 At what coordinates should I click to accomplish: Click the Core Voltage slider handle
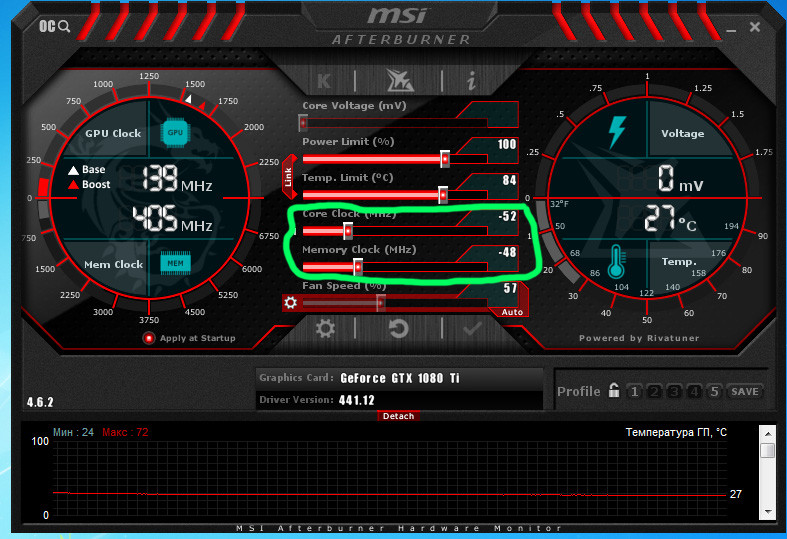click(x=303, y=122)
